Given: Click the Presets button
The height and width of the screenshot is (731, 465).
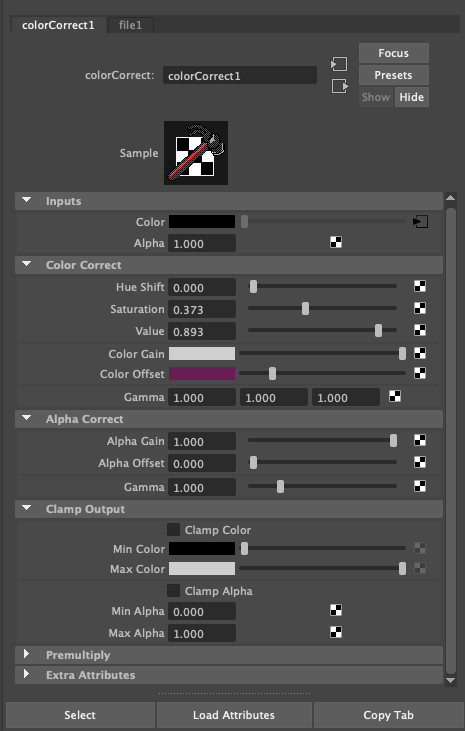Looking at the screenshot, I should [x=394, y=75].
